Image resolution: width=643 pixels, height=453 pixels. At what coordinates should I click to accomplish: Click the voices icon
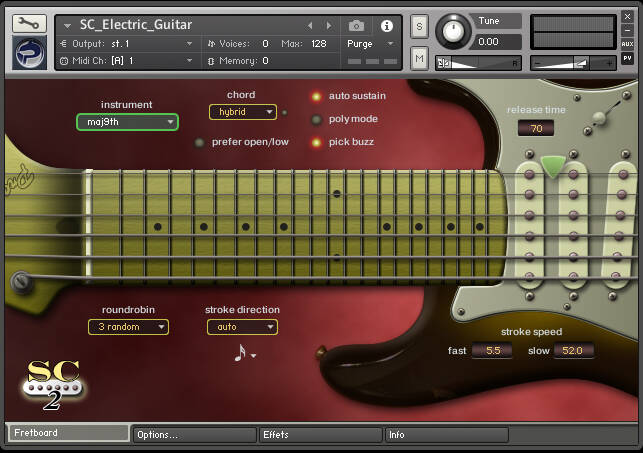pos(211,43)
